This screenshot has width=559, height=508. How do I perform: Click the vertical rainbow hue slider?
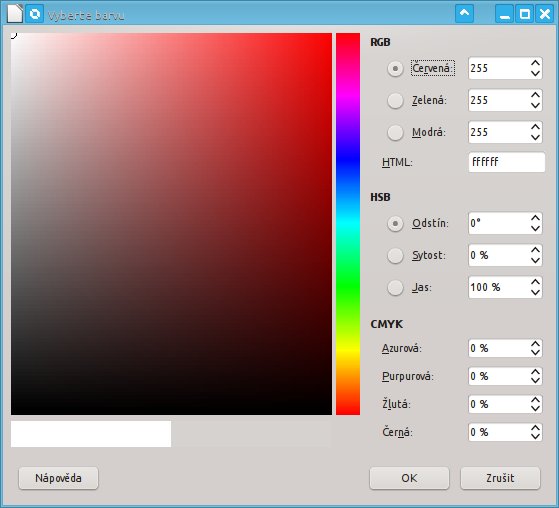[348, 224]
